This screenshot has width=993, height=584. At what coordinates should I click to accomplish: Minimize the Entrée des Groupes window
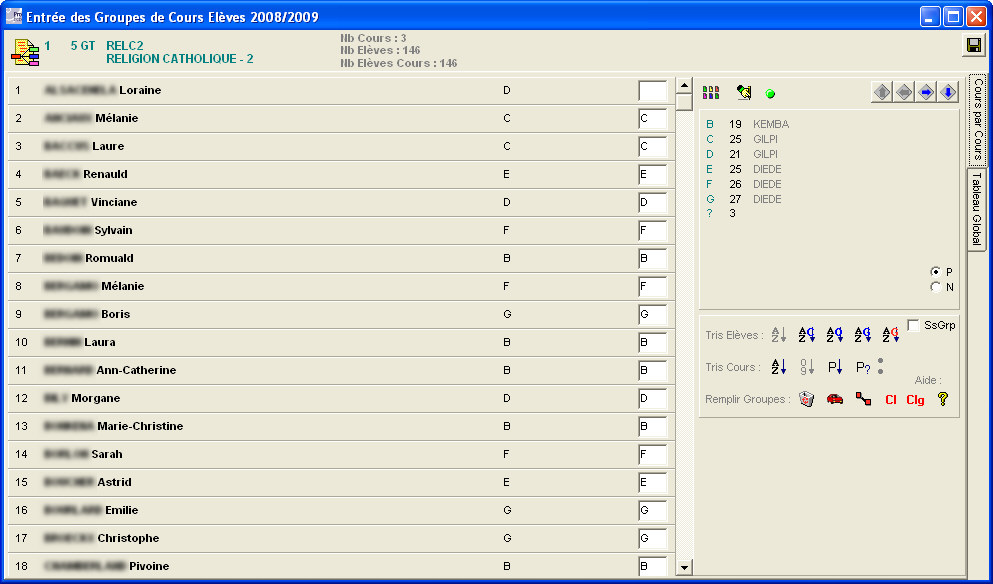pos(930,16)
